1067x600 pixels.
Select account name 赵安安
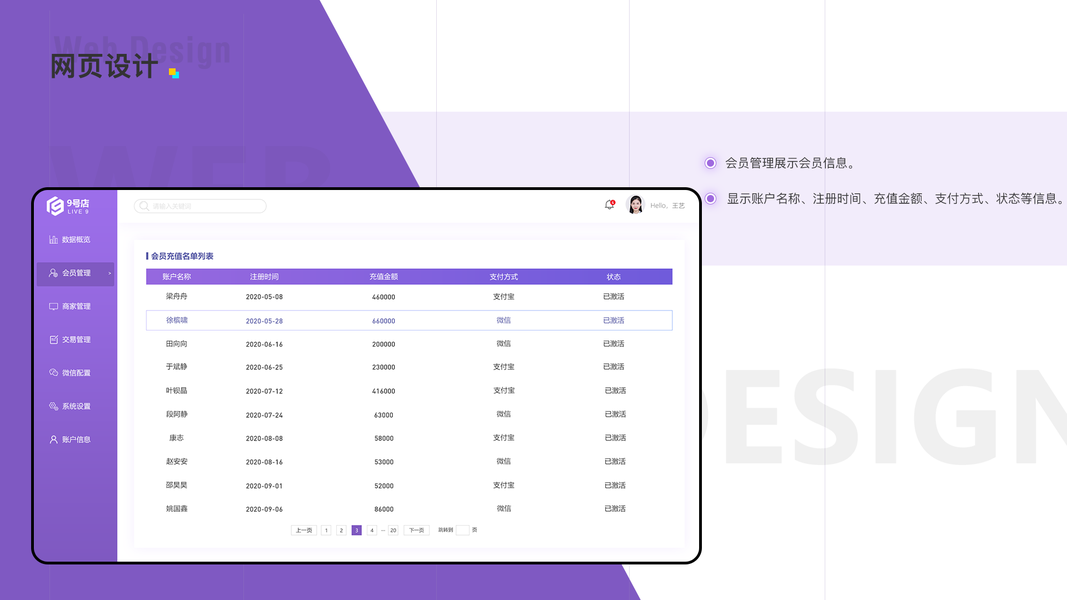click(x=176, y=461)
